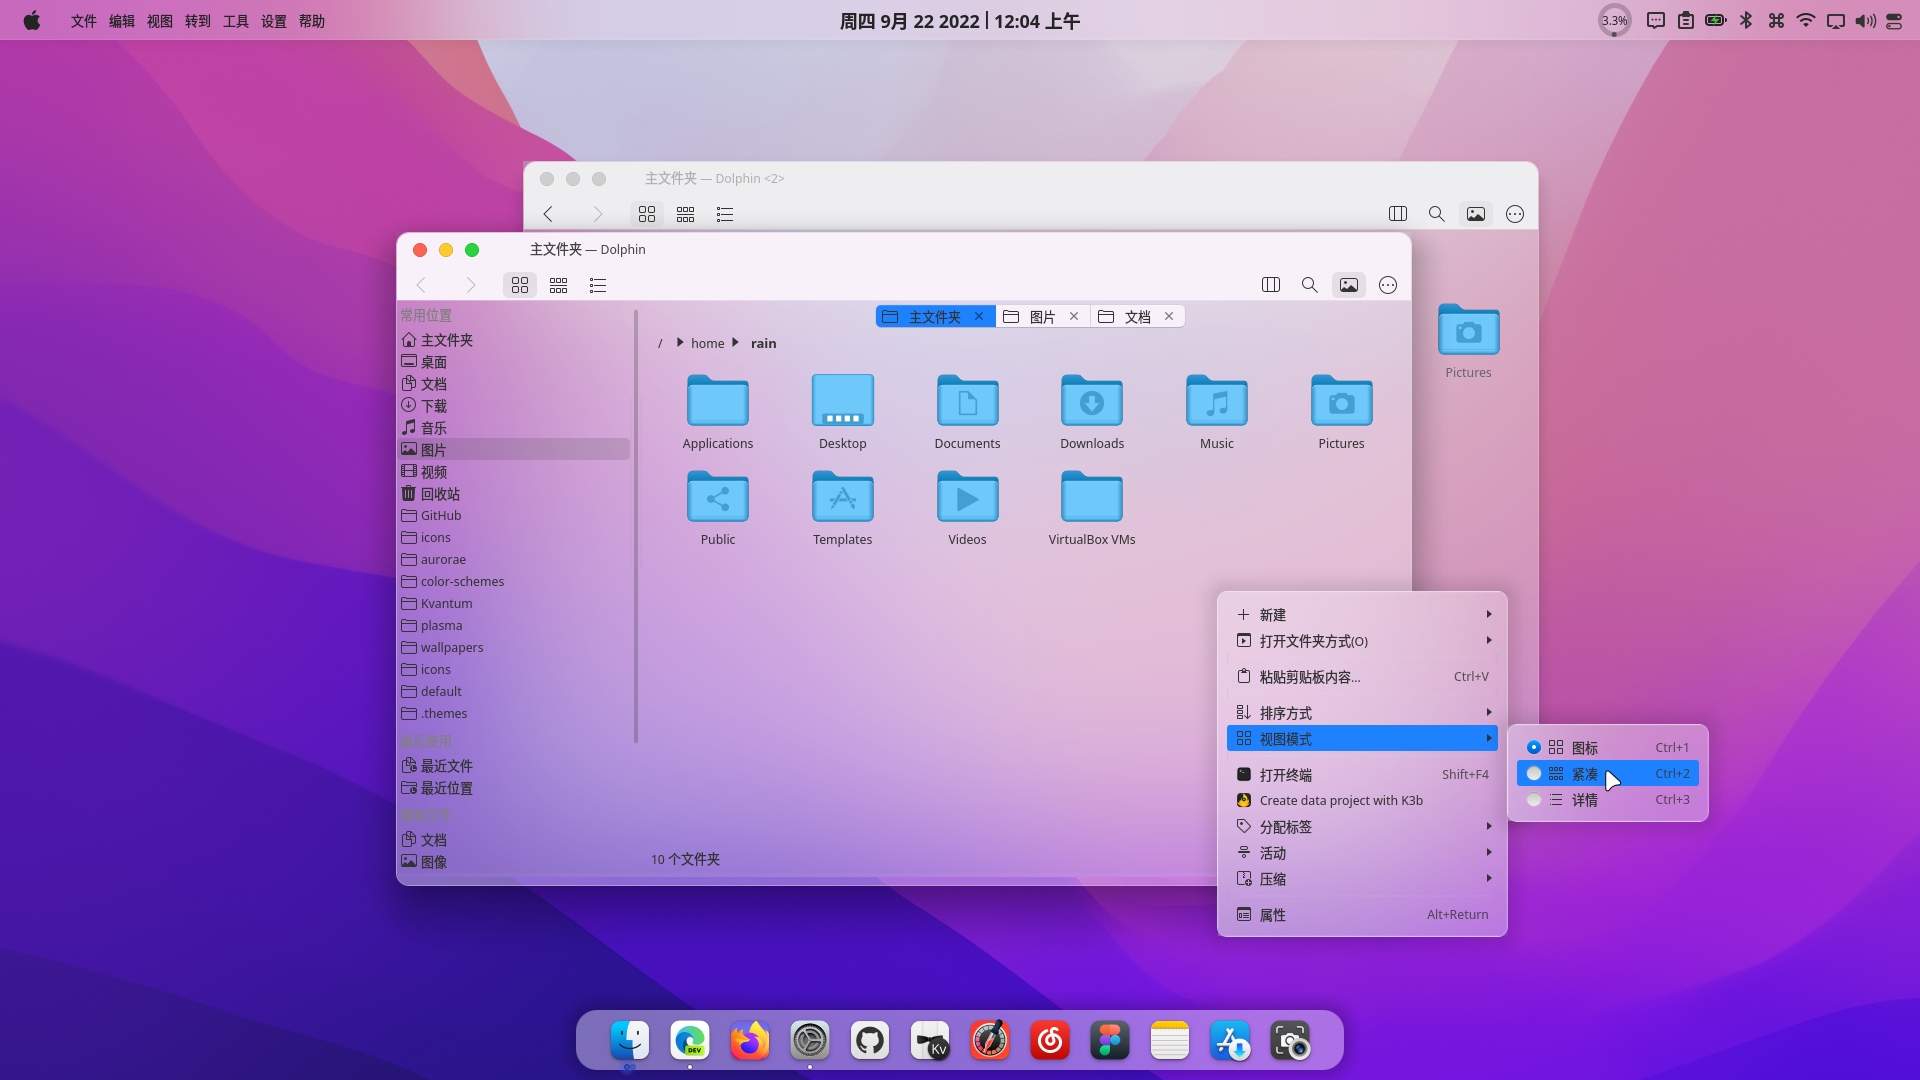Click split view icon in front Dolphin toolbar
The height and width of the screenshot is (1080, 1920).
[1271, 285]
